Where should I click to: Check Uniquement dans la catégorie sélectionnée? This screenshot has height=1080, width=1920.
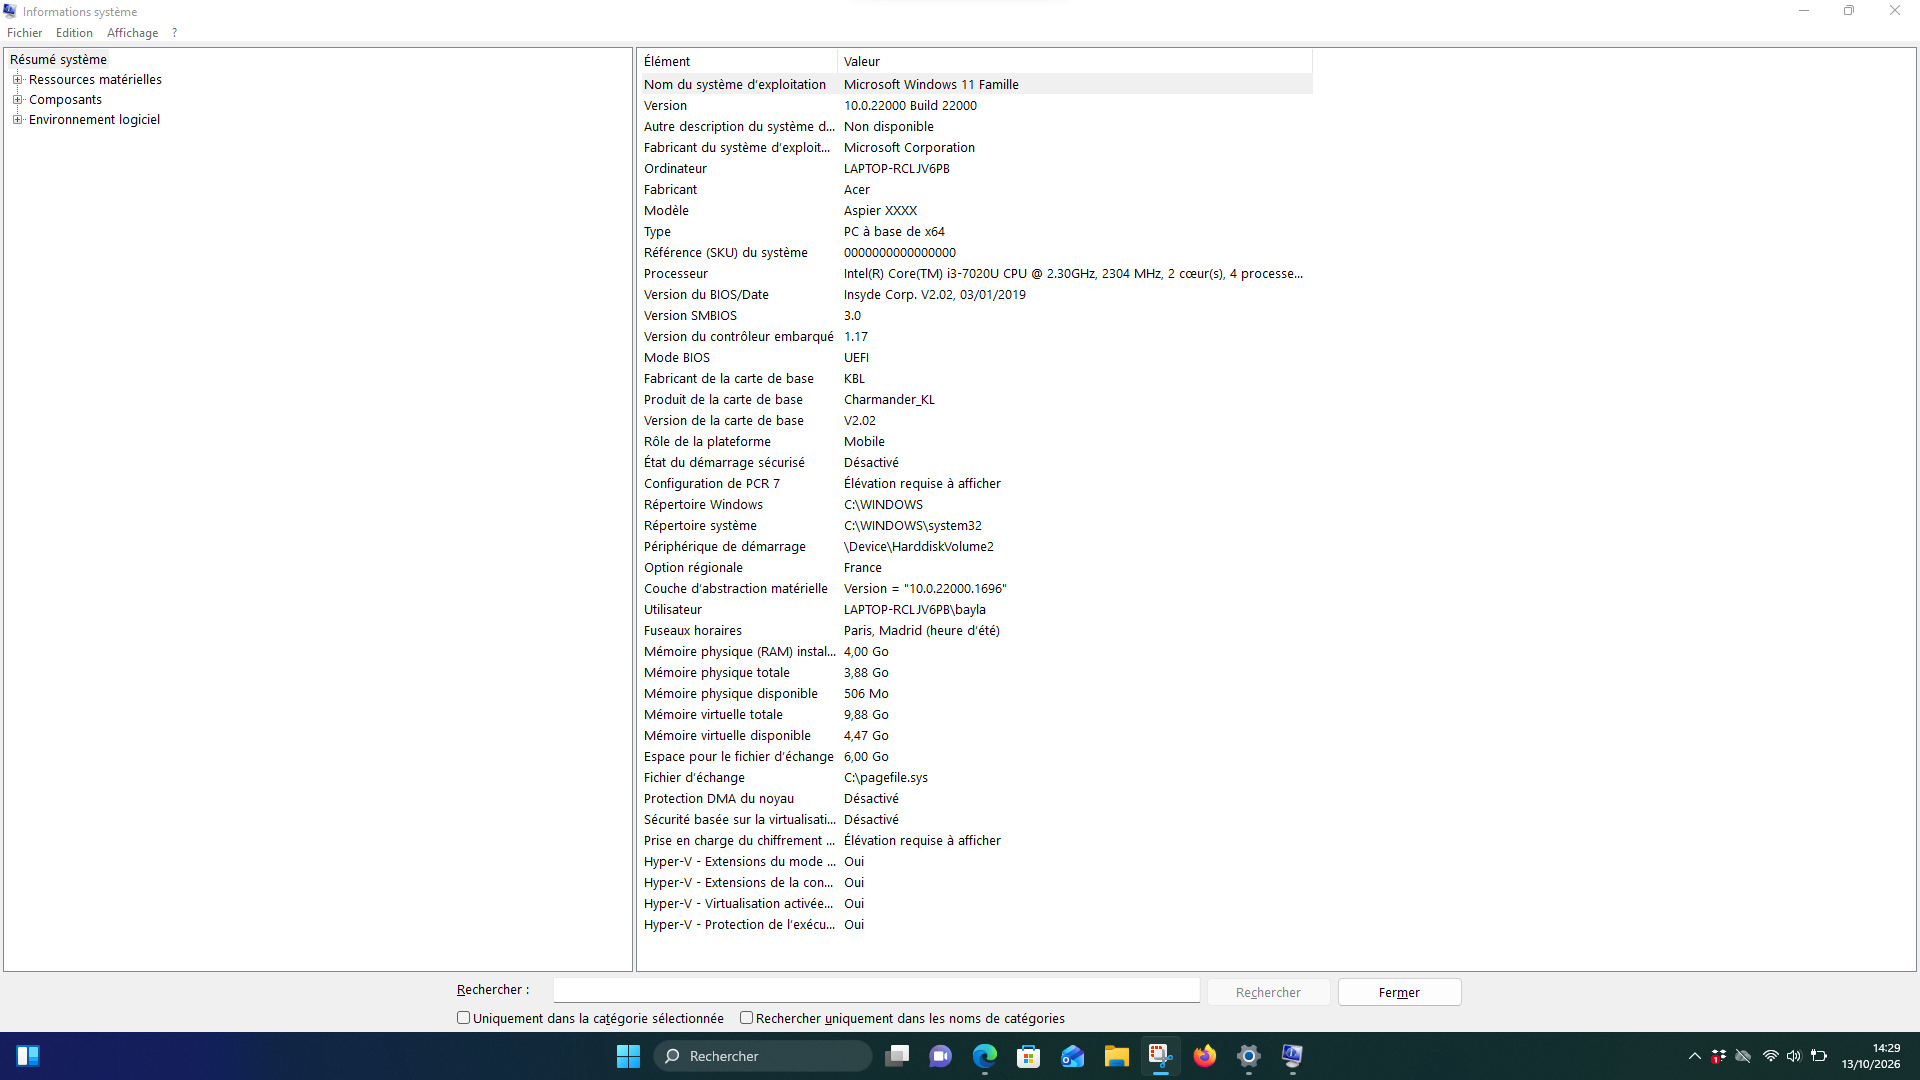(x=463, y=1018)
